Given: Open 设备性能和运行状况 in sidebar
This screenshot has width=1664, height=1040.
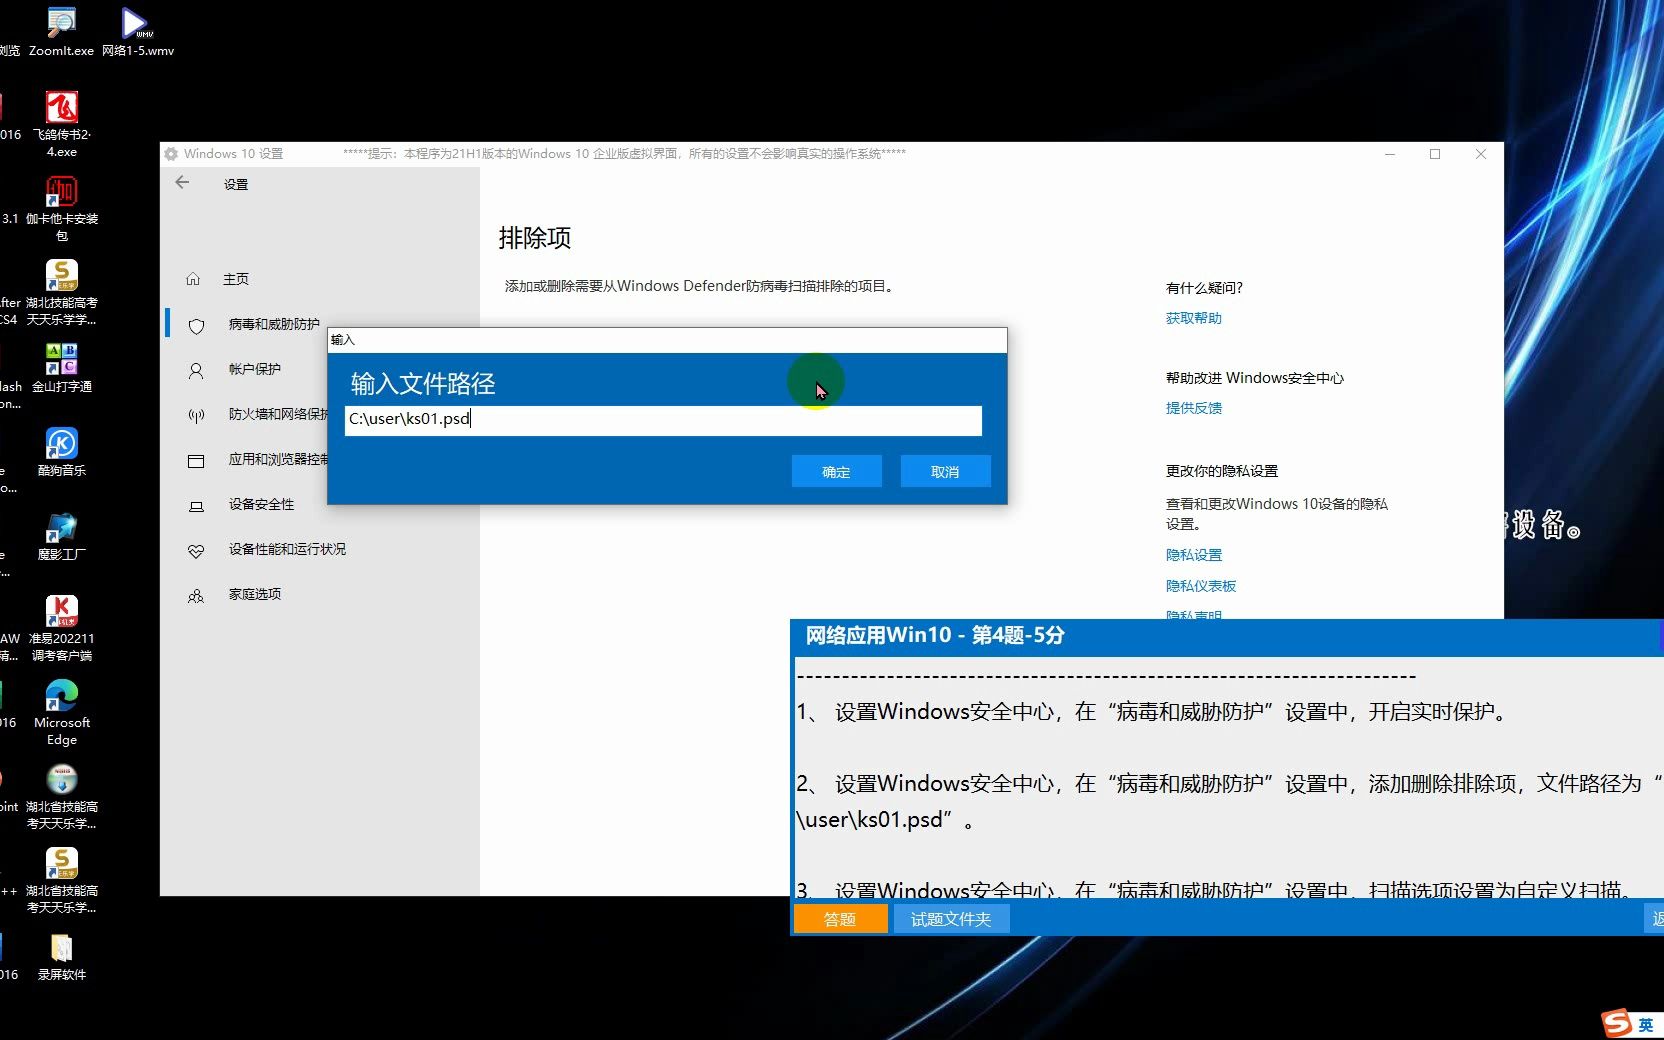Looking at the screenshot, I should 287,549.
